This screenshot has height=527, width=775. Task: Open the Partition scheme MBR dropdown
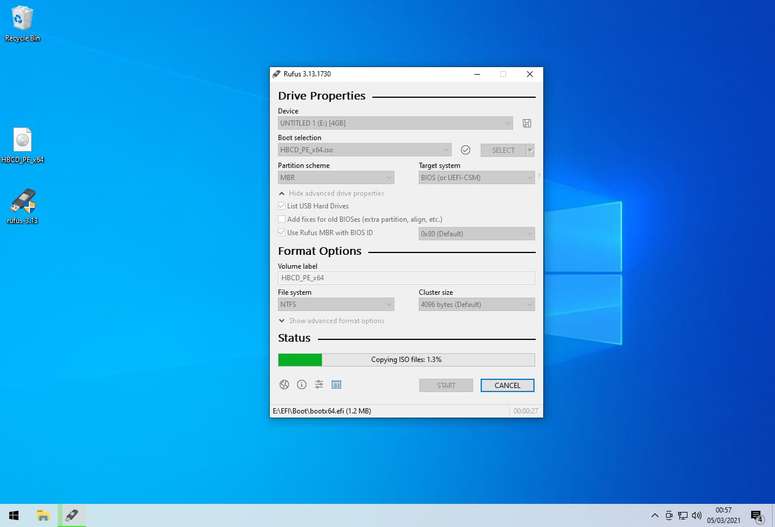click(336, 177)
